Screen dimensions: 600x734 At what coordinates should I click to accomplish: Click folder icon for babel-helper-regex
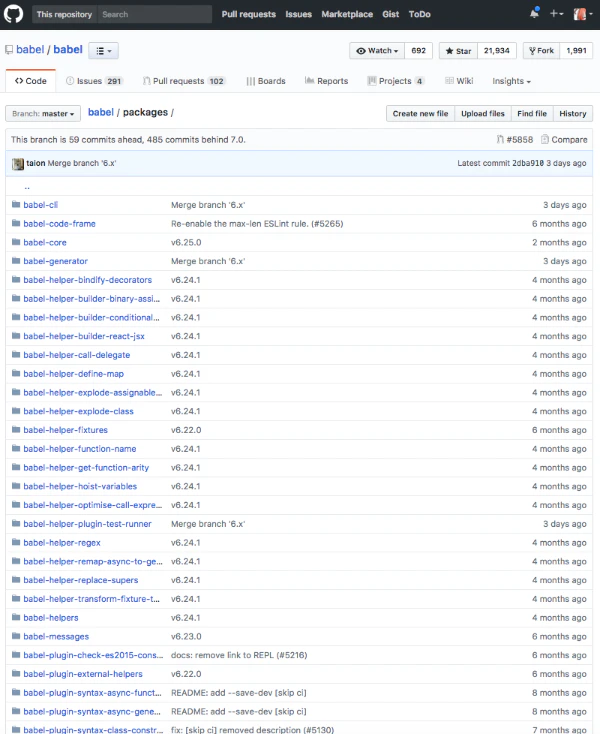tap(16, 542)
